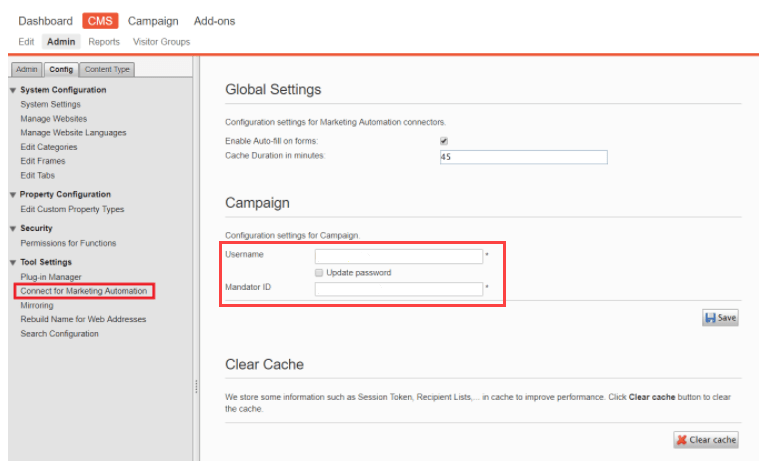Collapse the Security section arrow
This screenshot has width=761, height=465.
pos(13,229)
